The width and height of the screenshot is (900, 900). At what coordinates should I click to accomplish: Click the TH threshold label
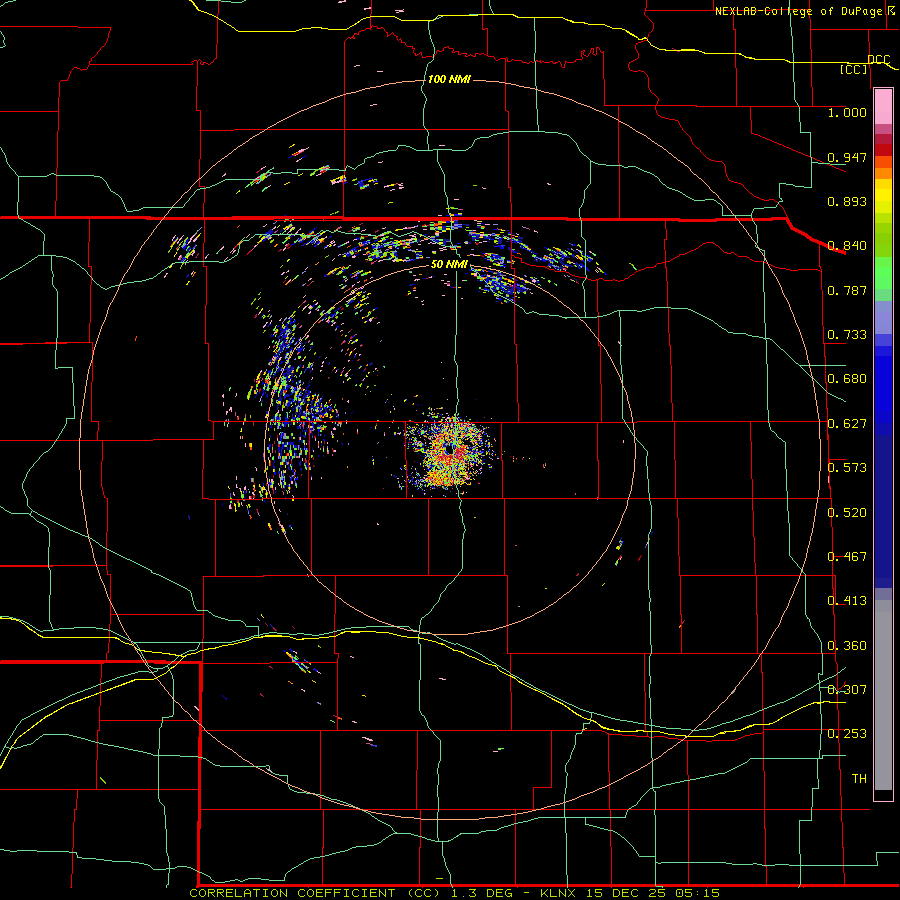[x=859, y=778]
